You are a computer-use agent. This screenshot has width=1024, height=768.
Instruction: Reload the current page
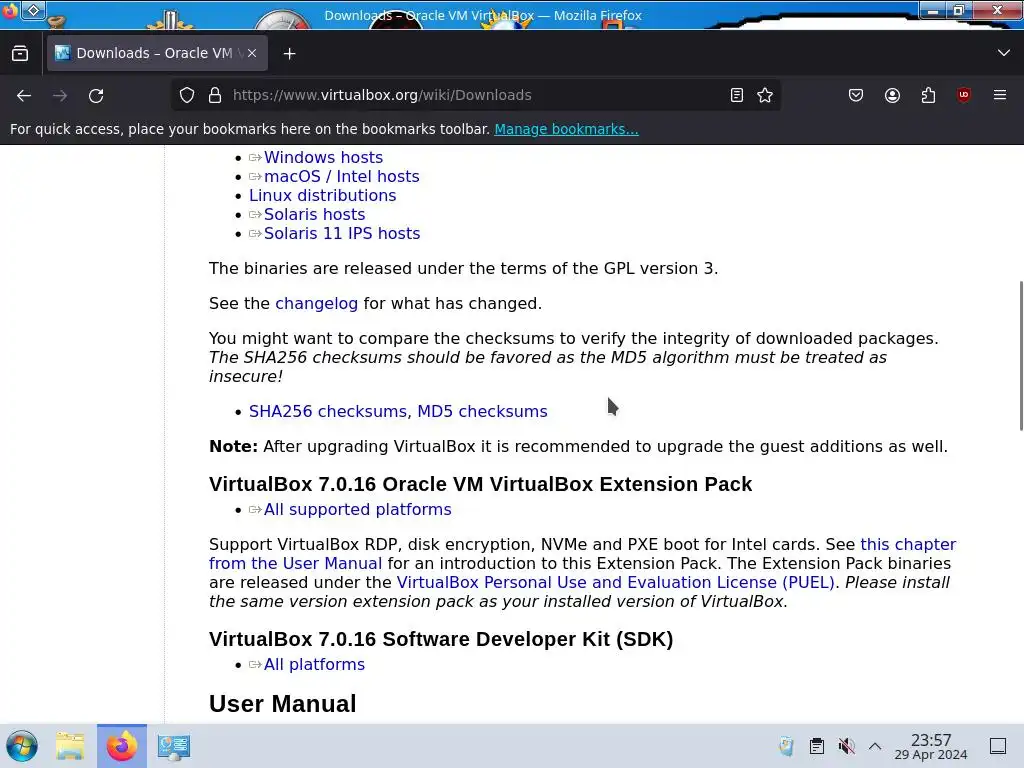96,95
